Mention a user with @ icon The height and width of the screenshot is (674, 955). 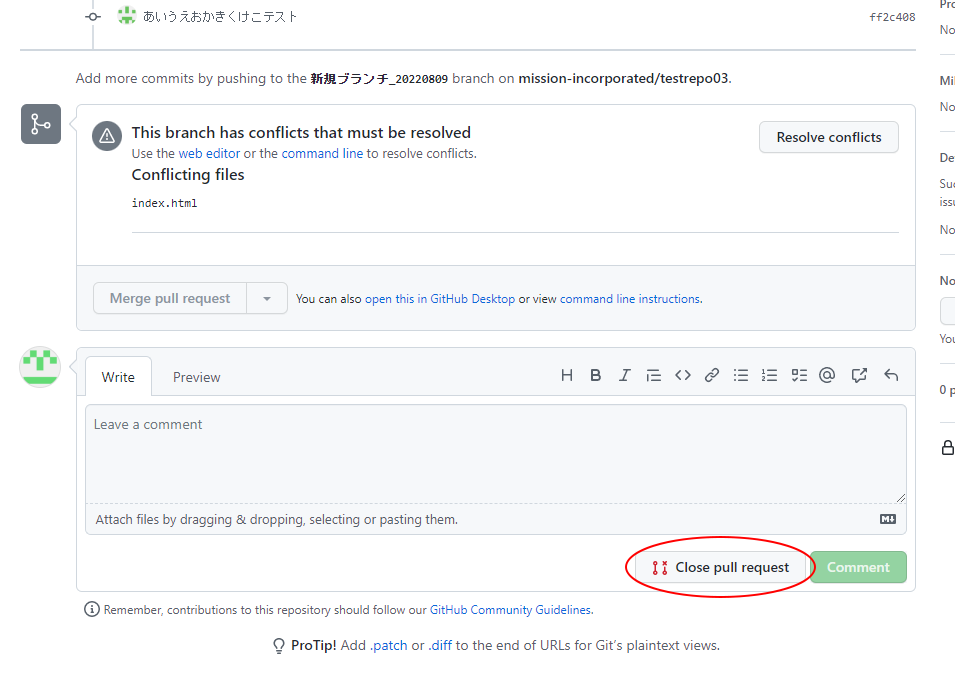827,376
